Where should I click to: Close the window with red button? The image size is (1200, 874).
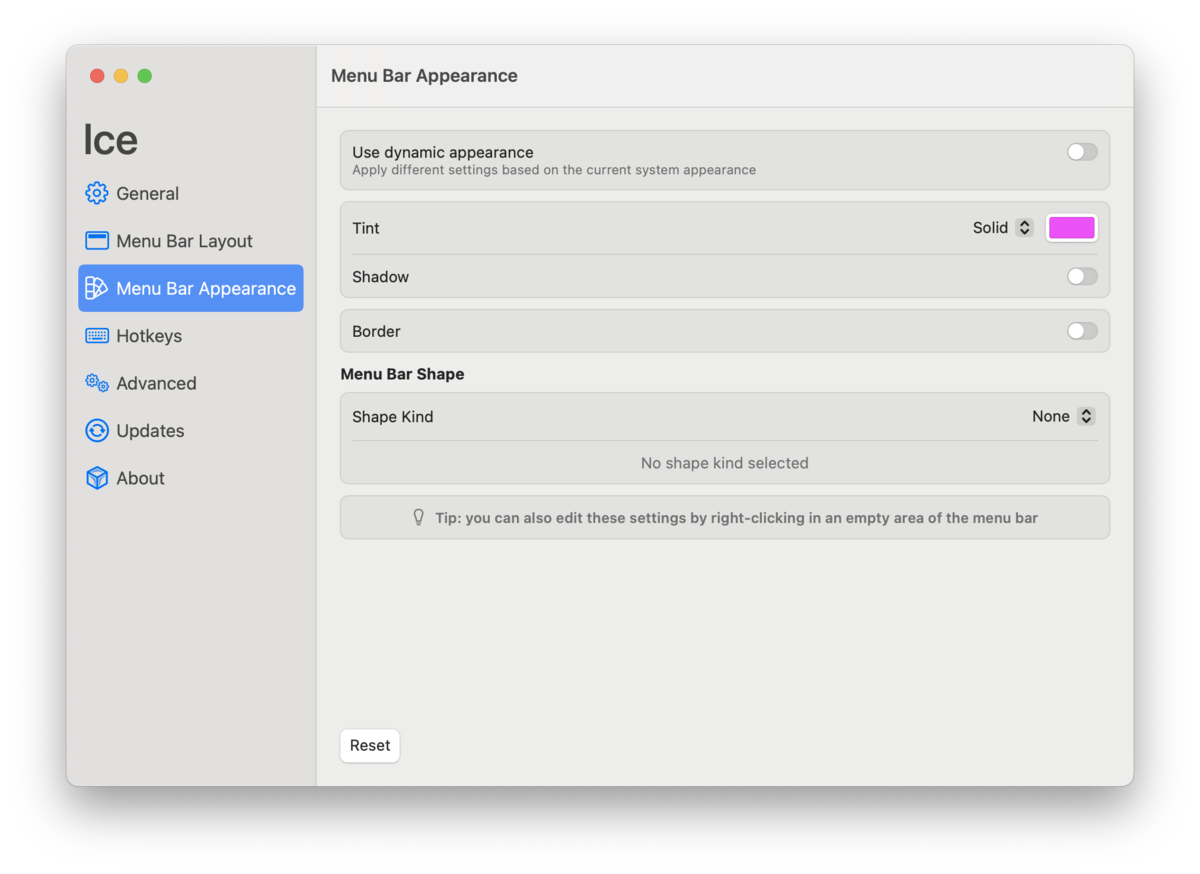pyautogui.click(x=97, y=76)
